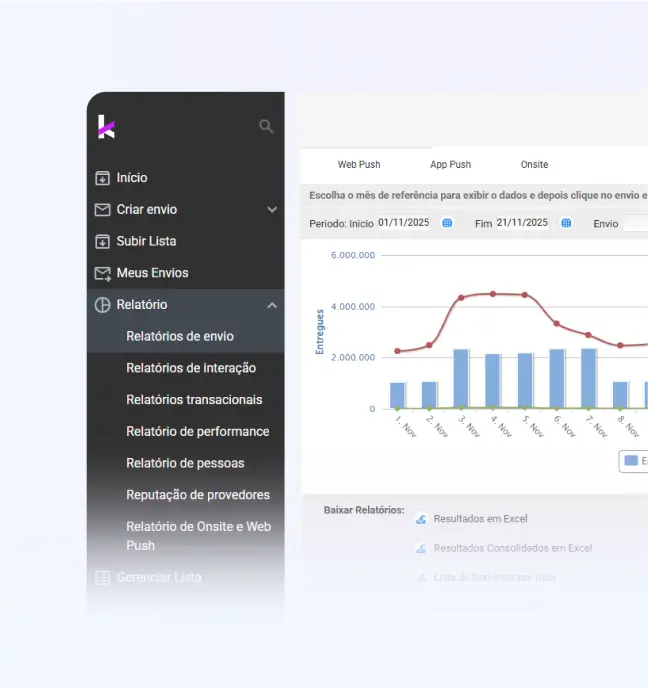
Task: Click the Criar envio envelope icon
Action: 102,210
